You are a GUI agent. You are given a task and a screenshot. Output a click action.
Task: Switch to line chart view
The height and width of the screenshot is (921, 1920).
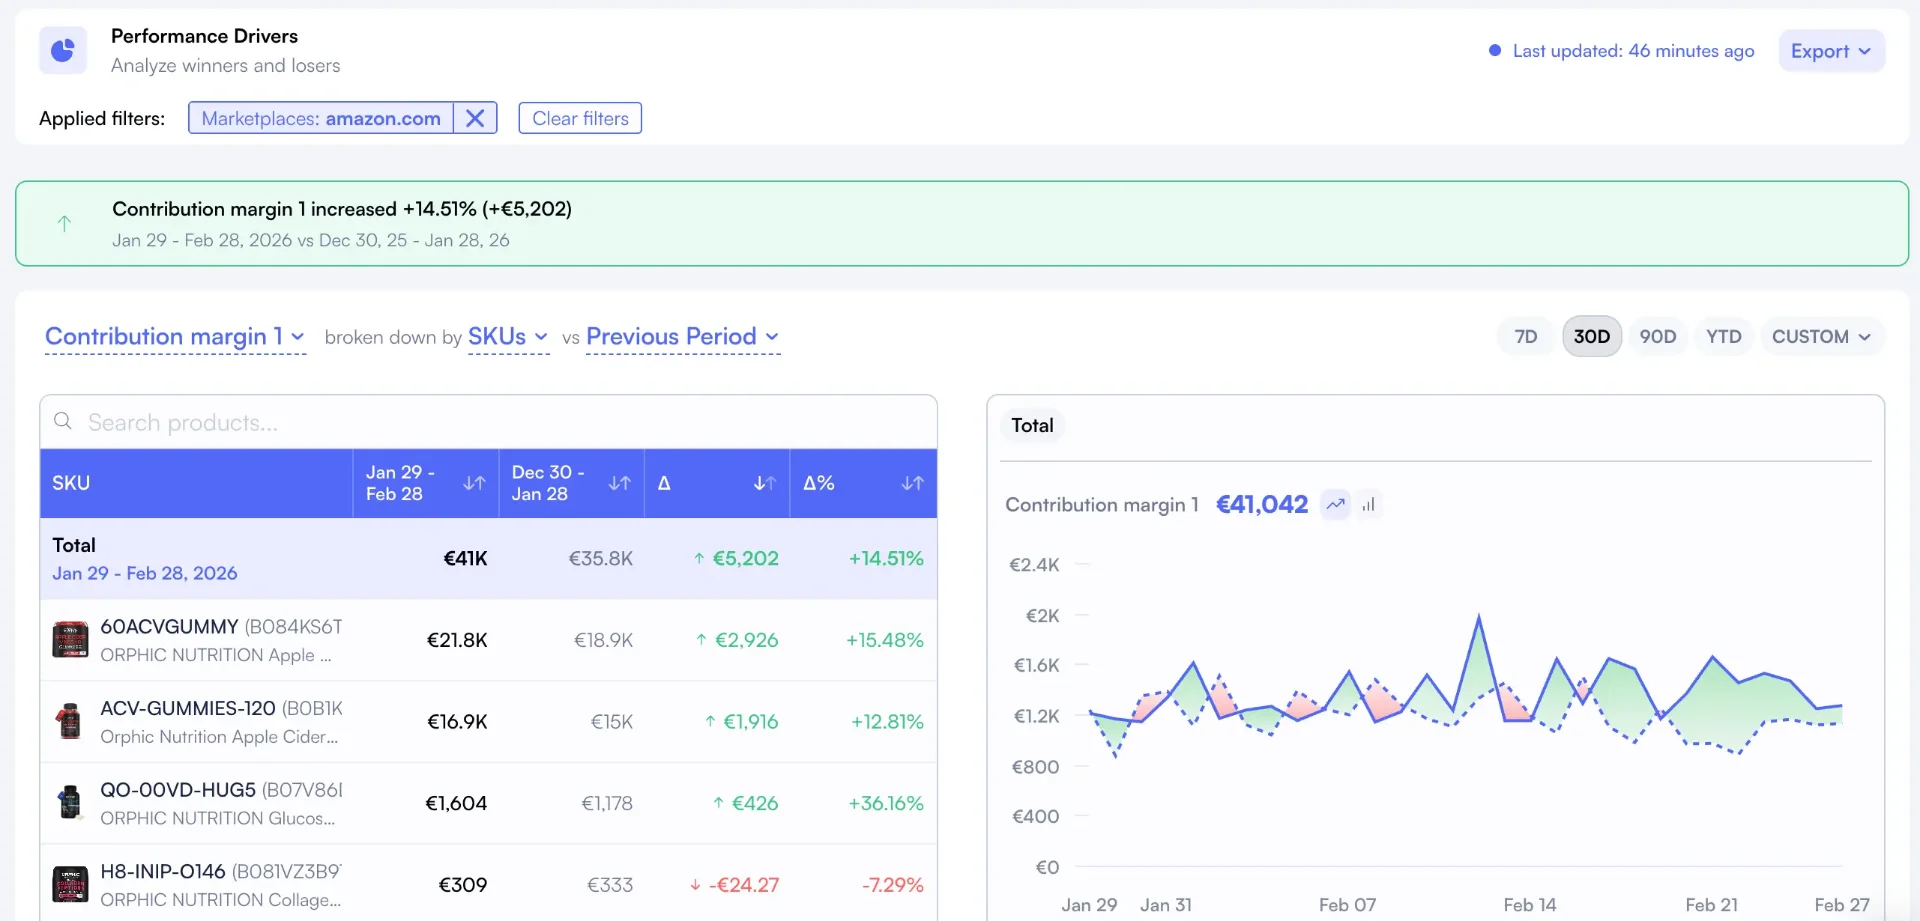coord(1336,504)
